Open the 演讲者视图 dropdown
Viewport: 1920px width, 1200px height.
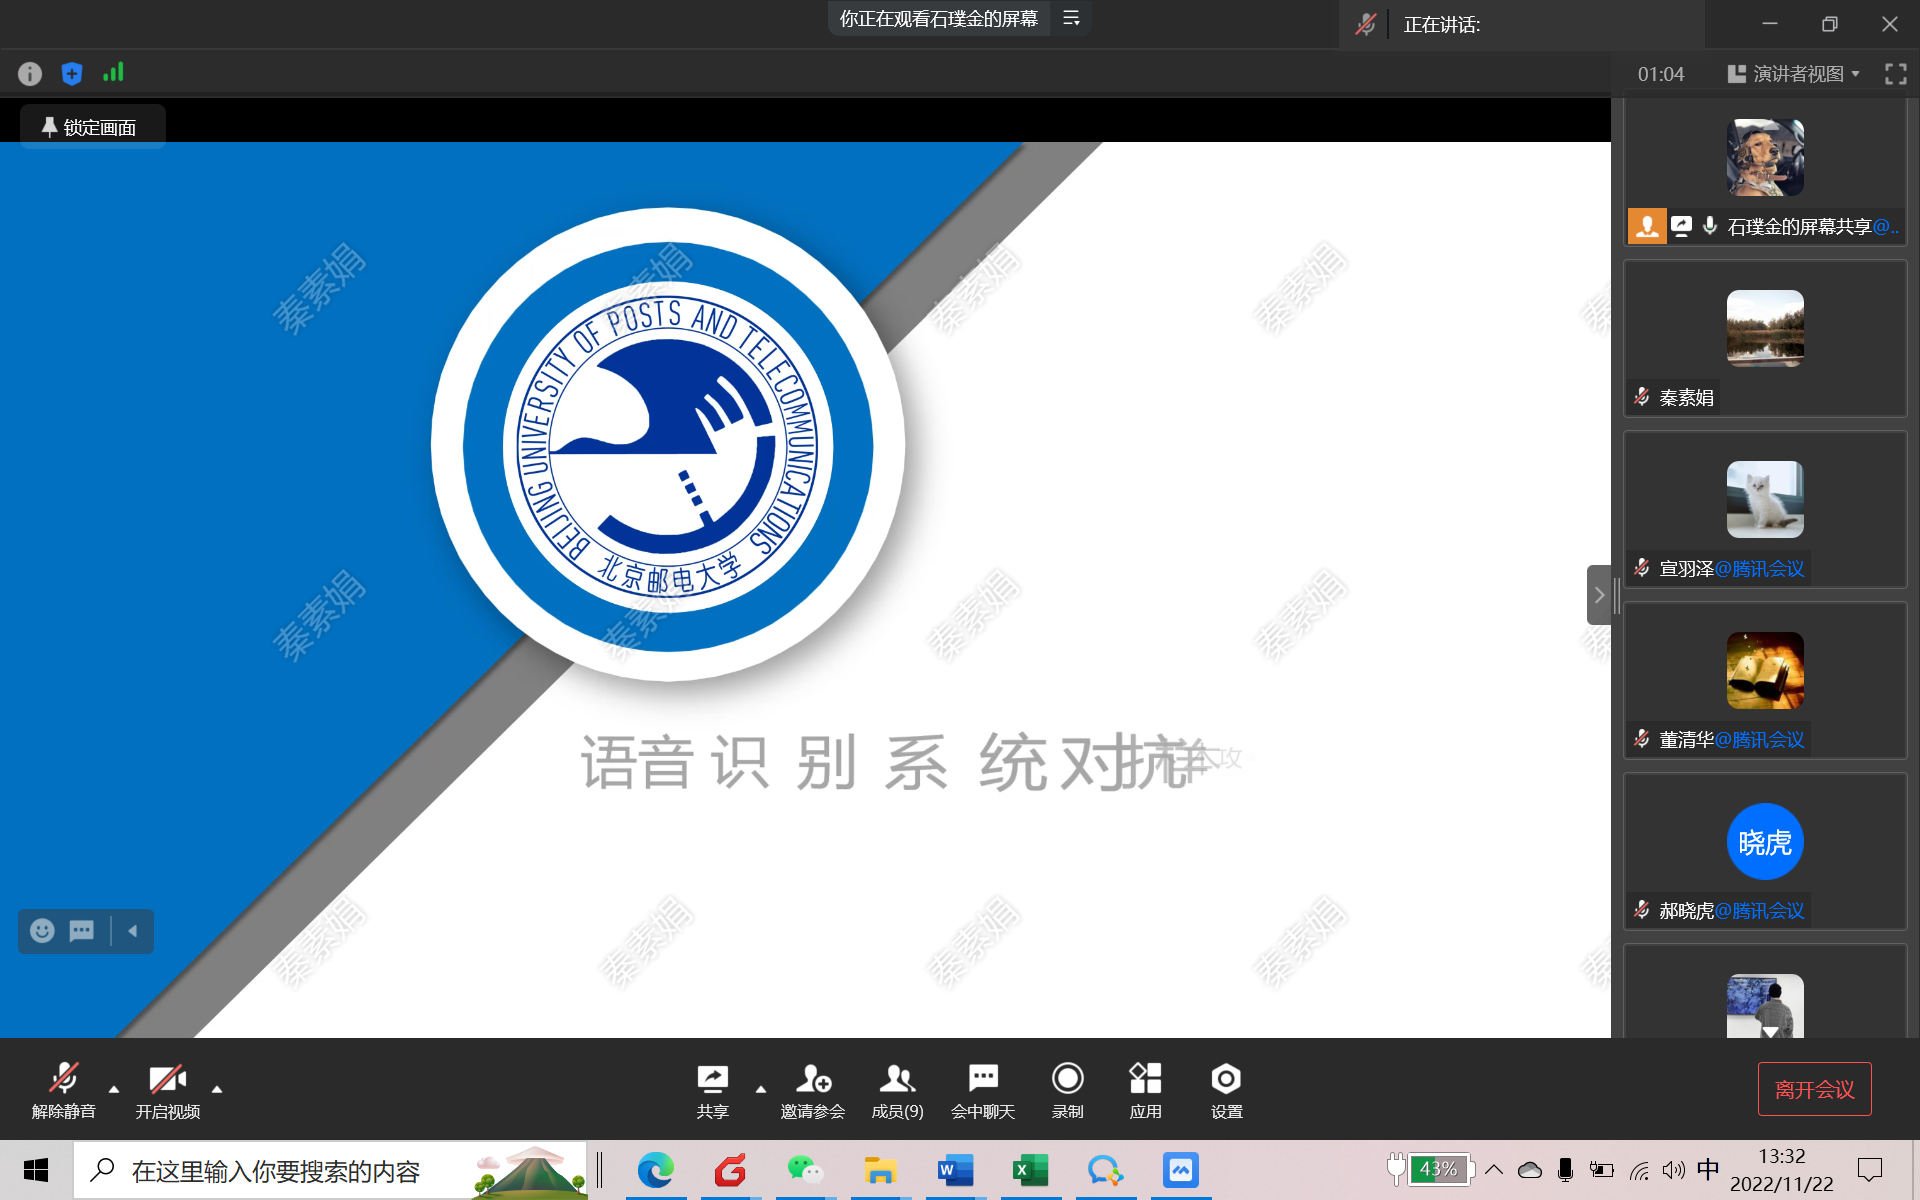pyautogui.click(x=1794, y=73)
